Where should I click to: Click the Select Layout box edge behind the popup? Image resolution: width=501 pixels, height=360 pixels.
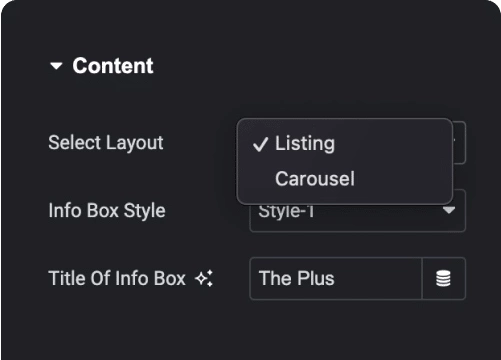pos(459,143)
